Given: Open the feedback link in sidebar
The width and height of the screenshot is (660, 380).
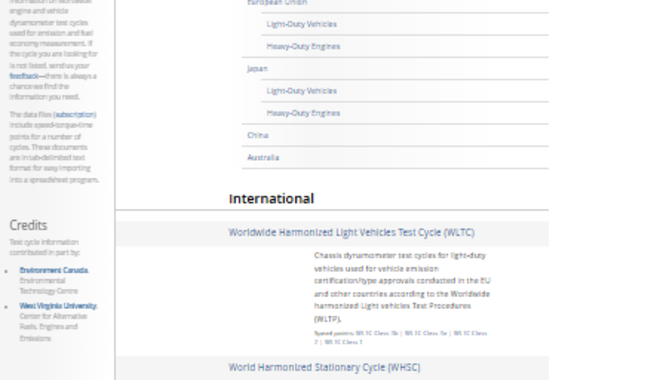Looking at the screenshot, I should 24,76.
